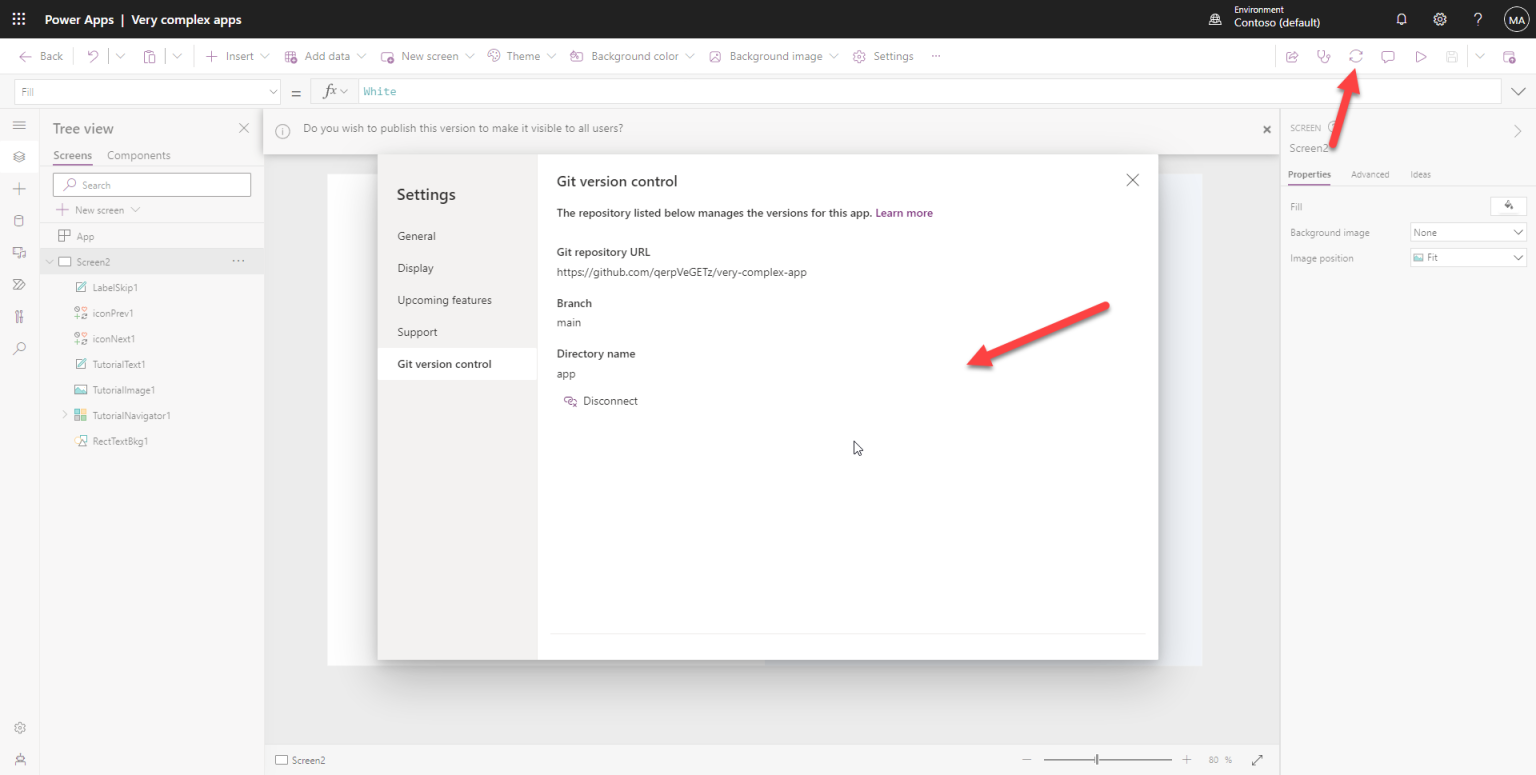Select LabelSkip1 in the tree

tap(114, 288)
